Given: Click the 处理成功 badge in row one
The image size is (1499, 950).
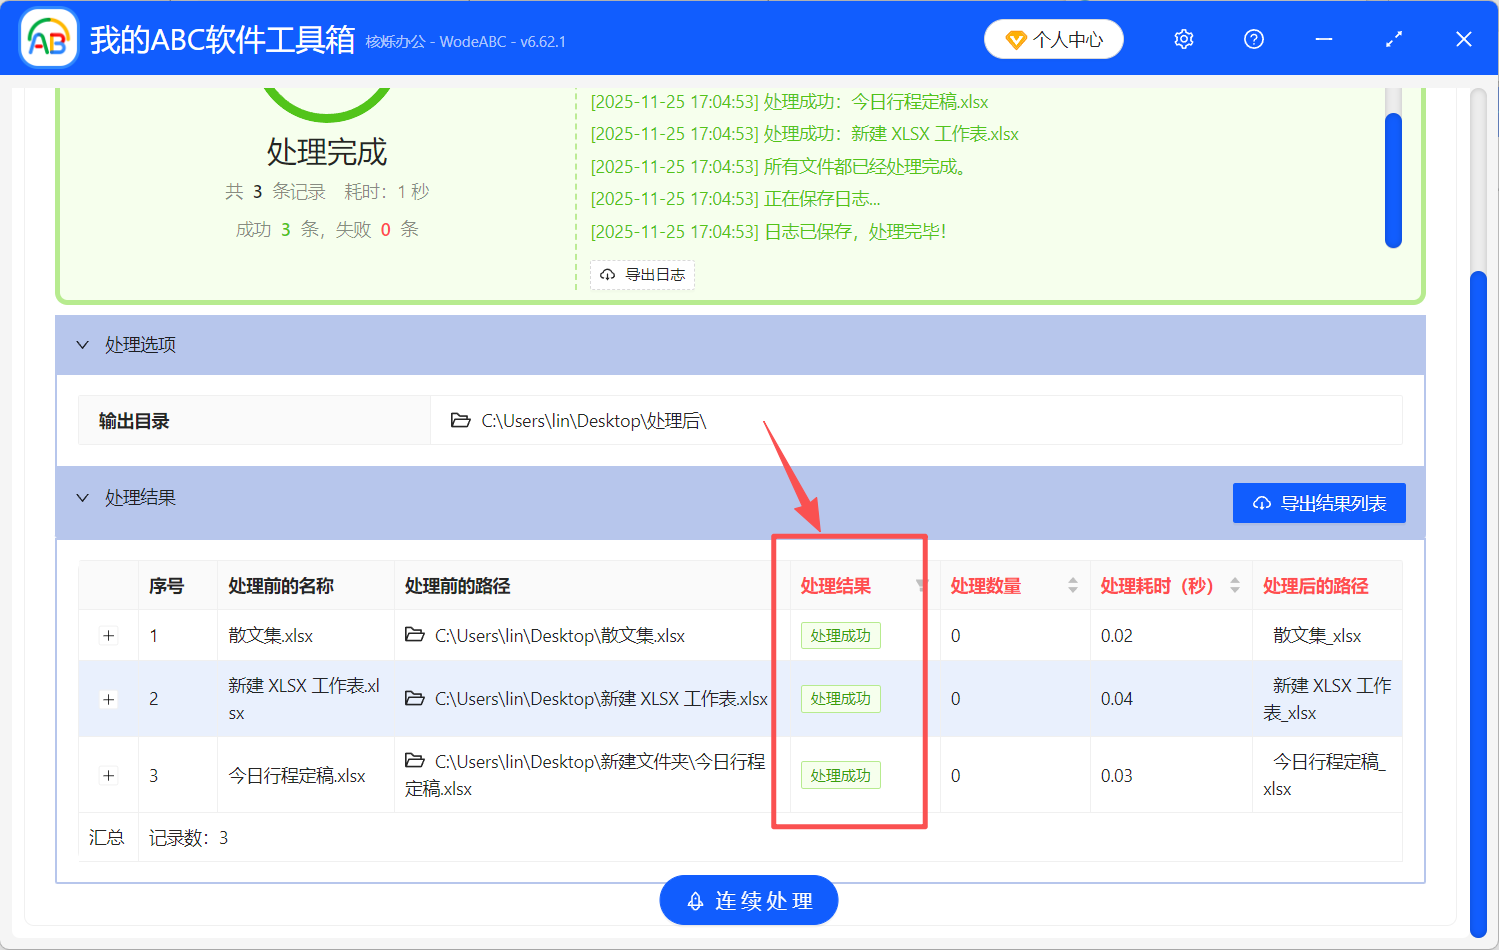Looking at the screenshot, I should click(840, 635).
